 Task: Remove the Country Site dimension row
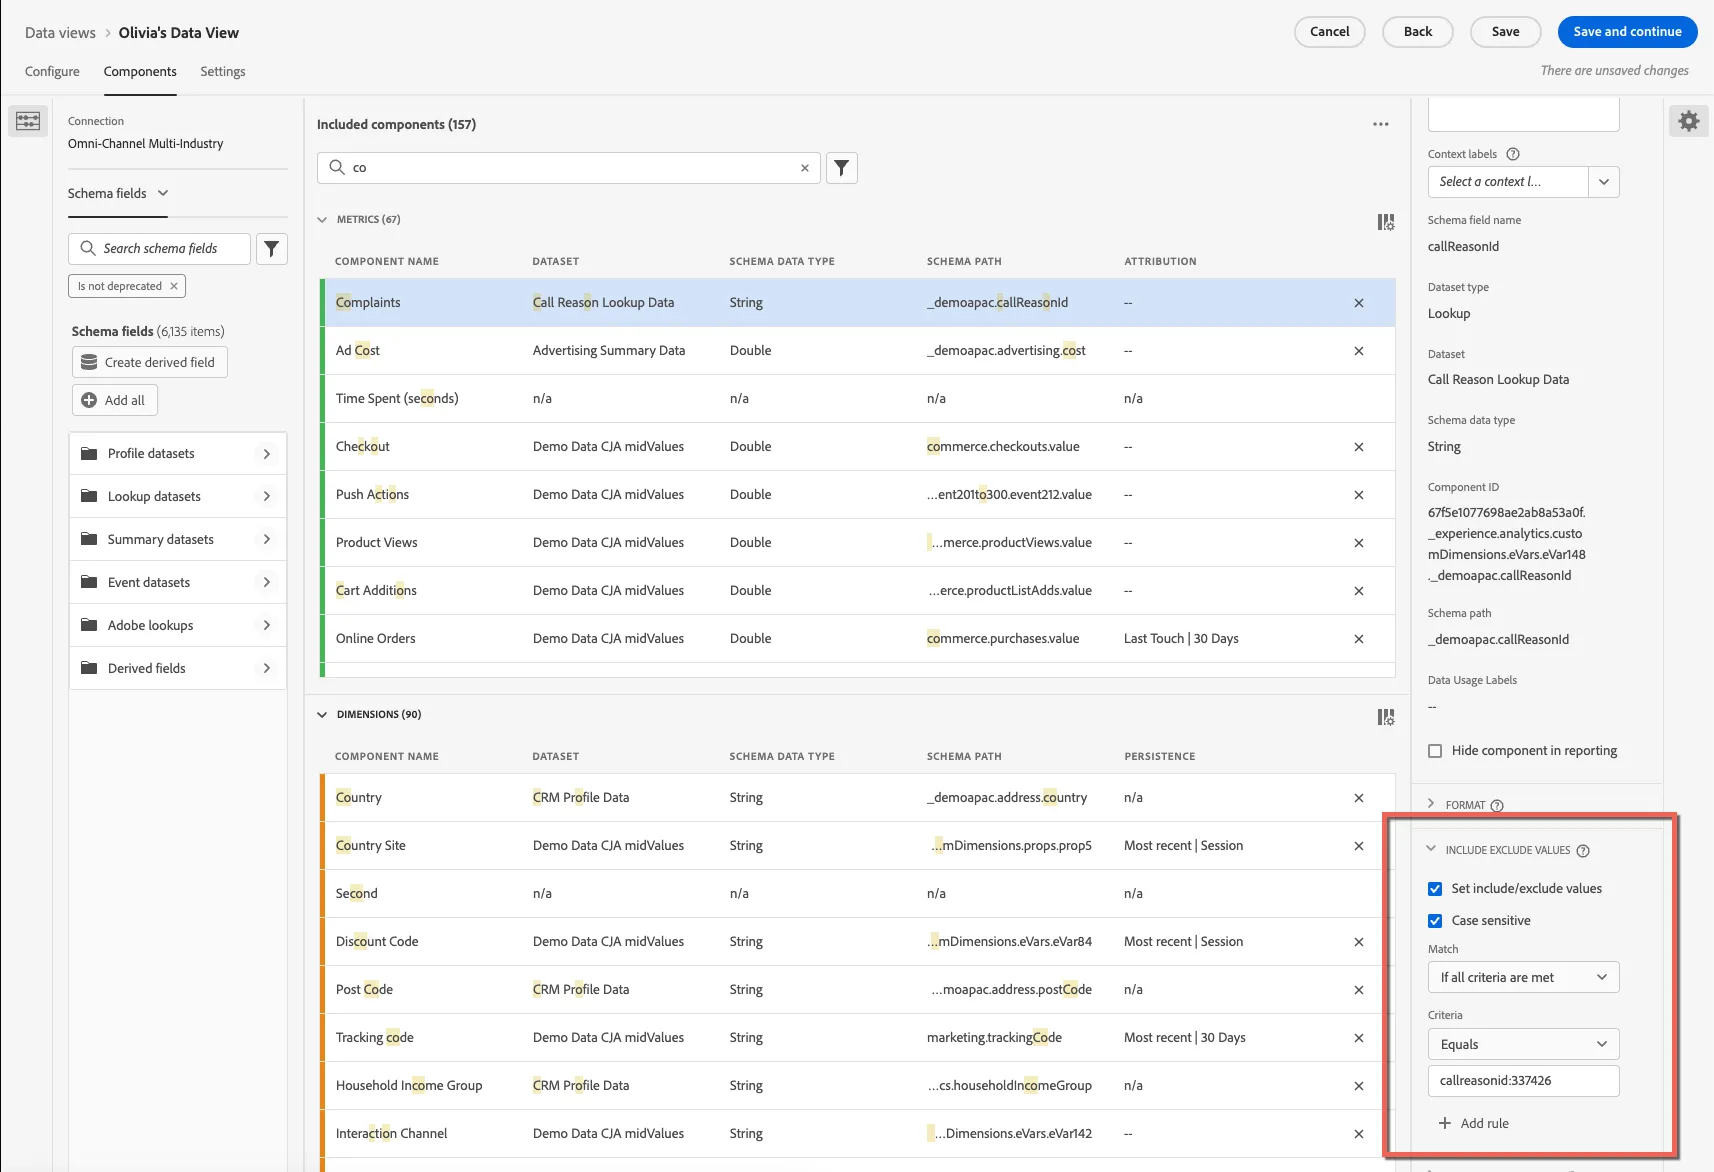[x=1359, y=846]
